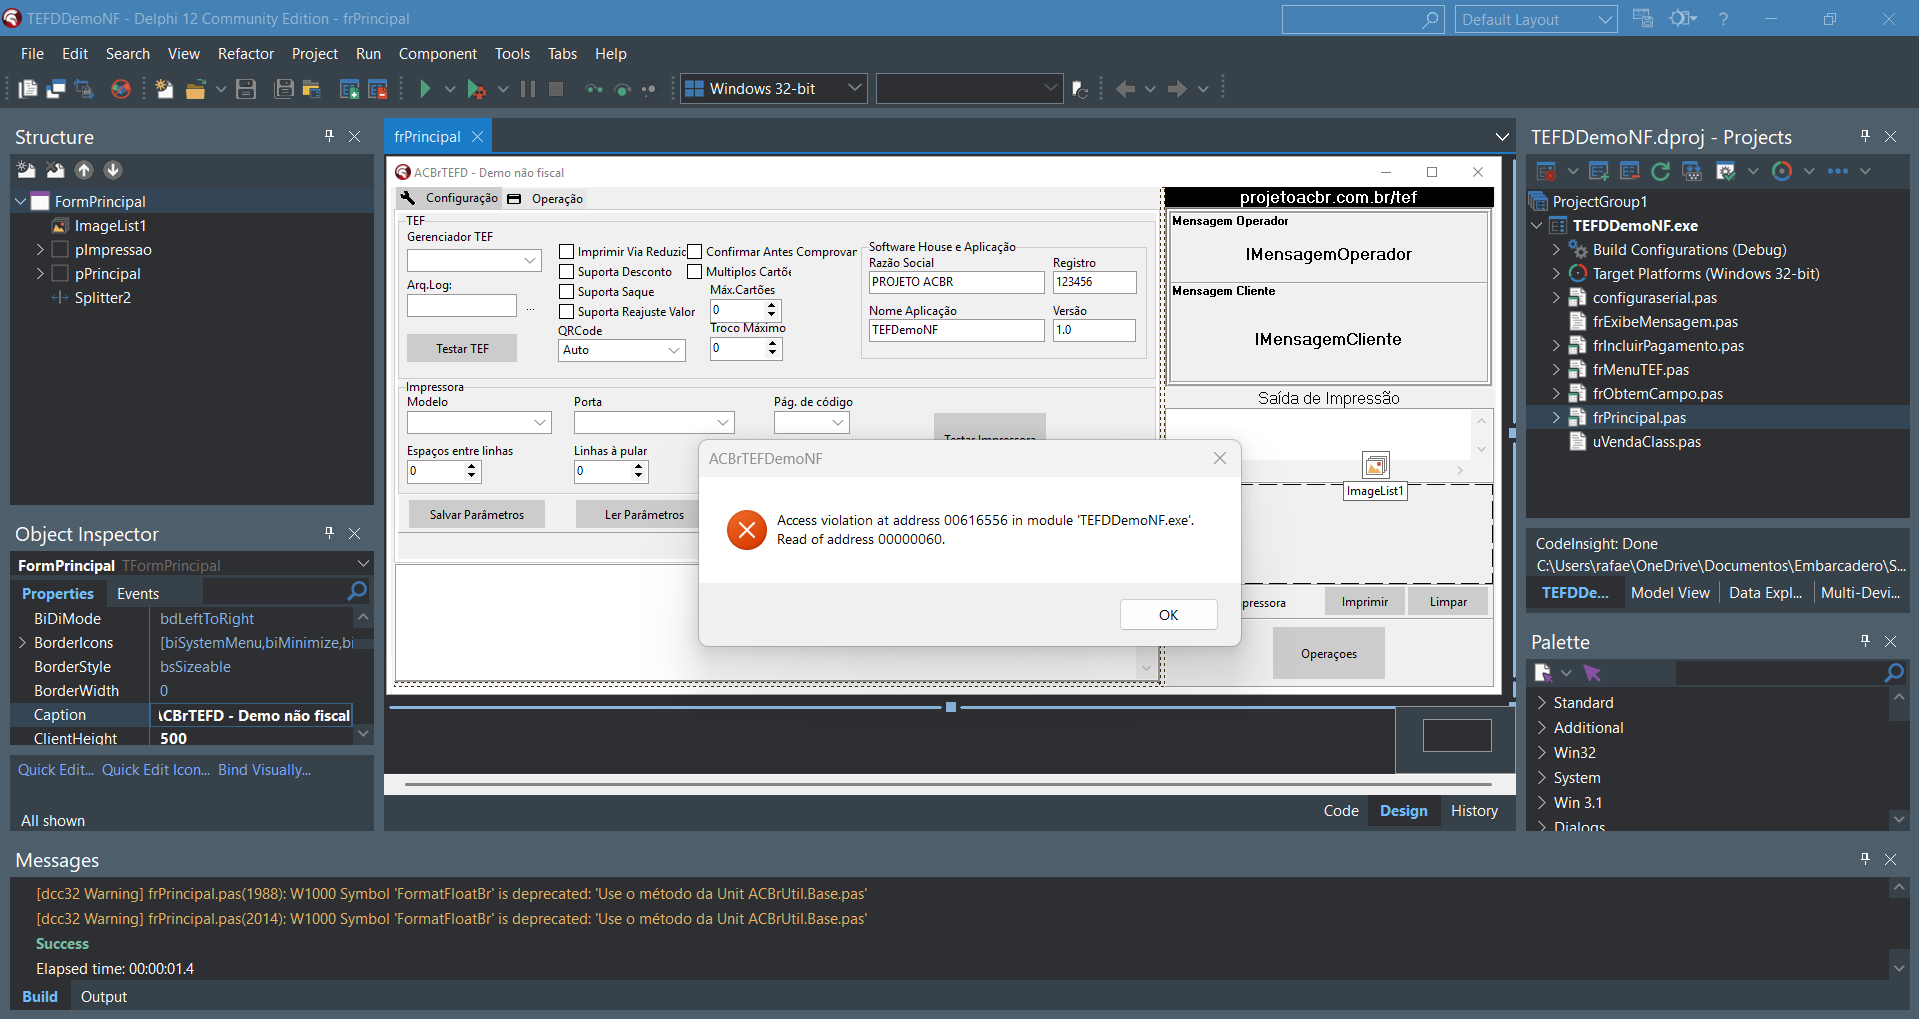This screenshot has width=1919, height=1019.
Task: Switch to the Output tab in Messages
Action: (104, 997)
